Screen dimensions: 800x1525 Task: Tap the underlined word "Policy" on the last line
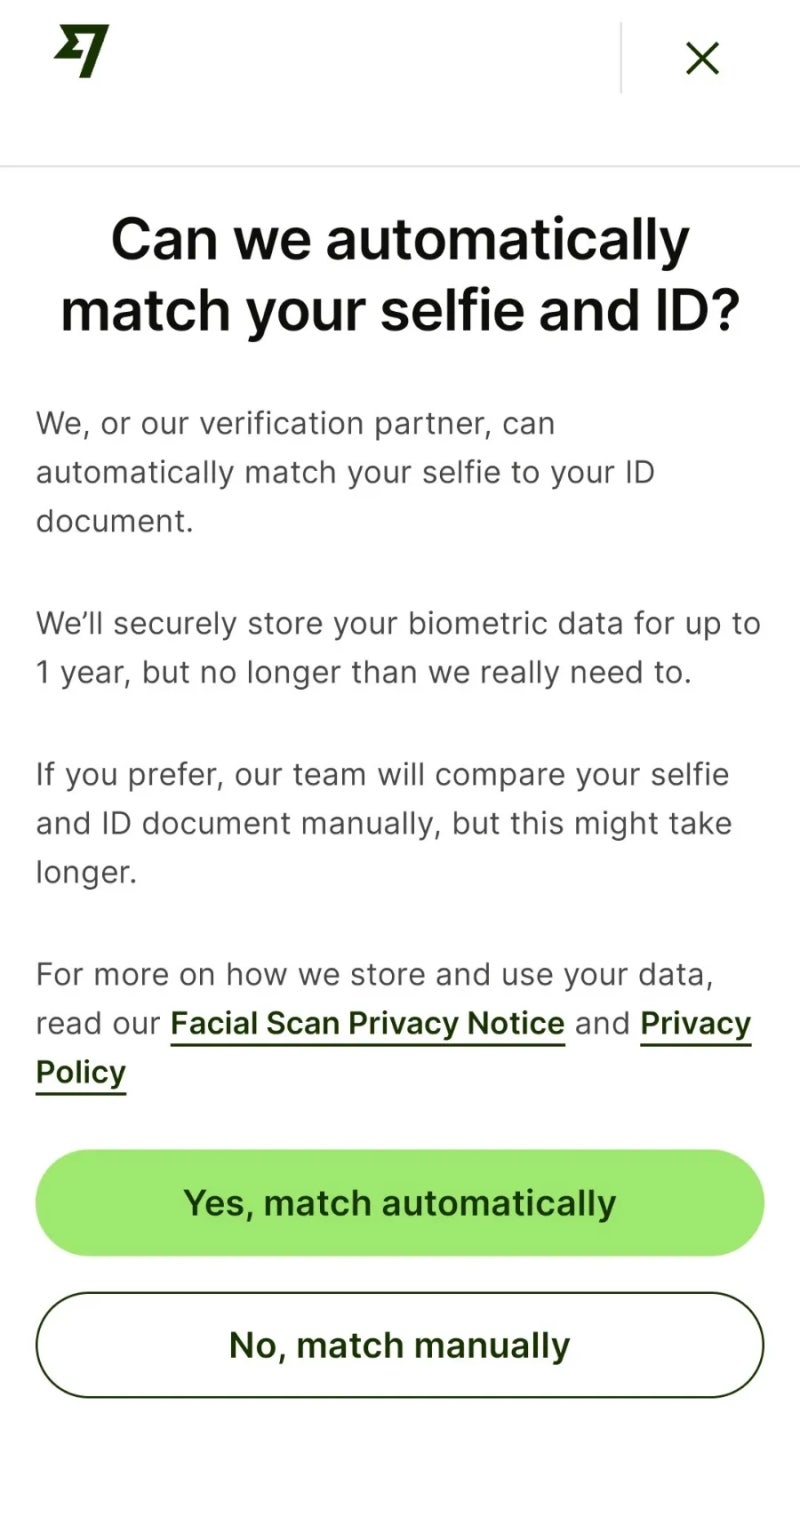tap(81, 1073)
